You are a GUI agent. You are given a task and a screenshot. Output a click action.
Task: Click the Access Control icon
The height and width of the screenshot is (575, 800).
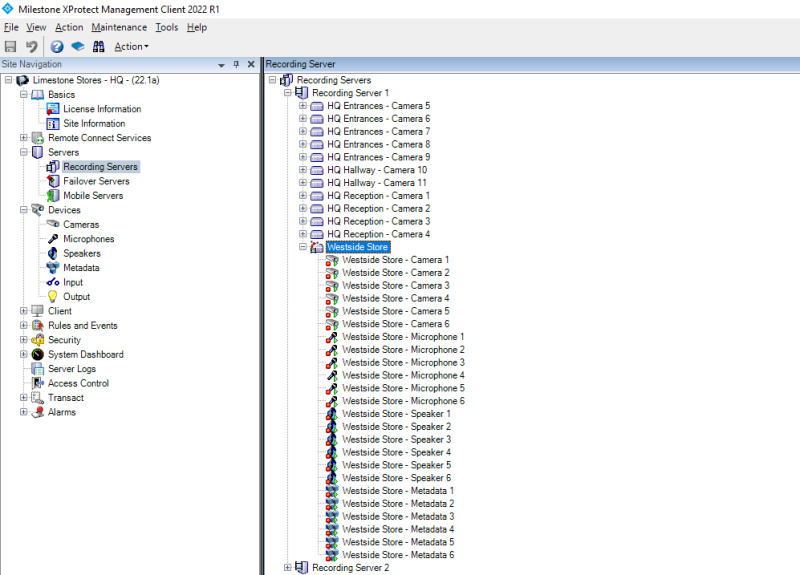(38, 383)
